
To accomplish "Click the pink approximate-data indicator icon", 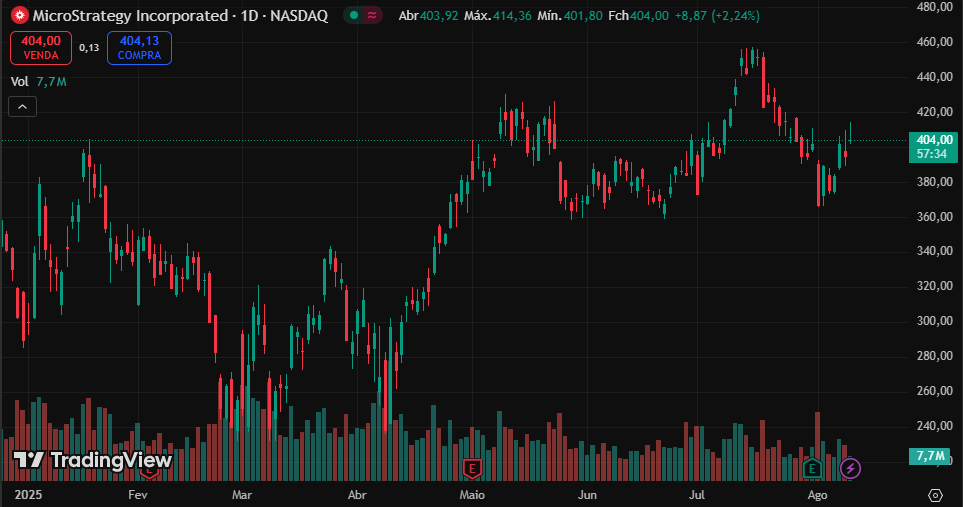I will tap(372, 15).
